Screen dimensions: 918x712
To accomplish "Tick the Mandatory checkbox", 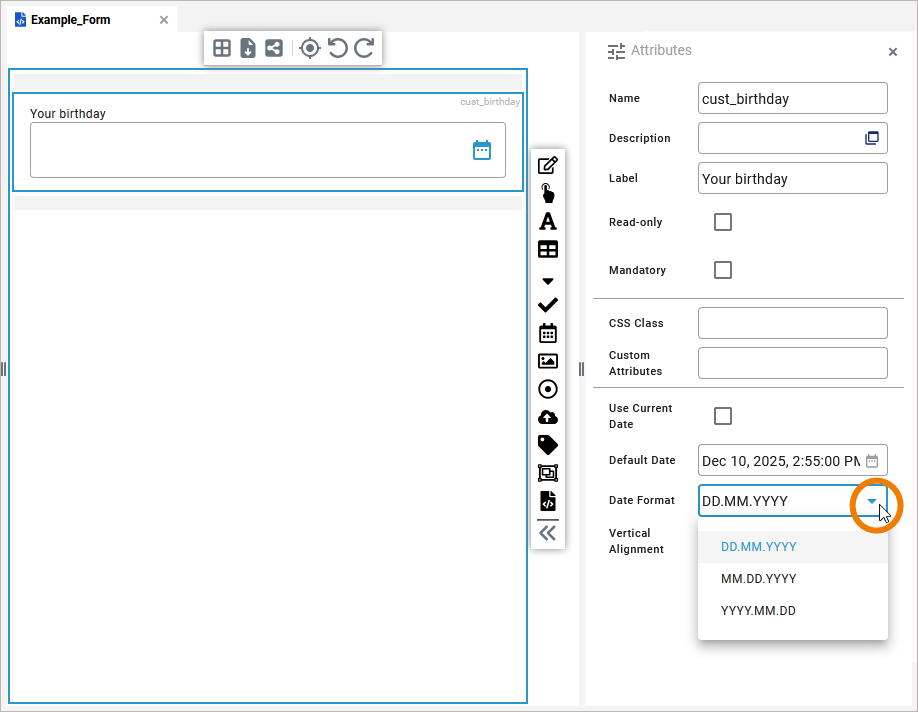I will pyautogui.click(x=723, y=270).
